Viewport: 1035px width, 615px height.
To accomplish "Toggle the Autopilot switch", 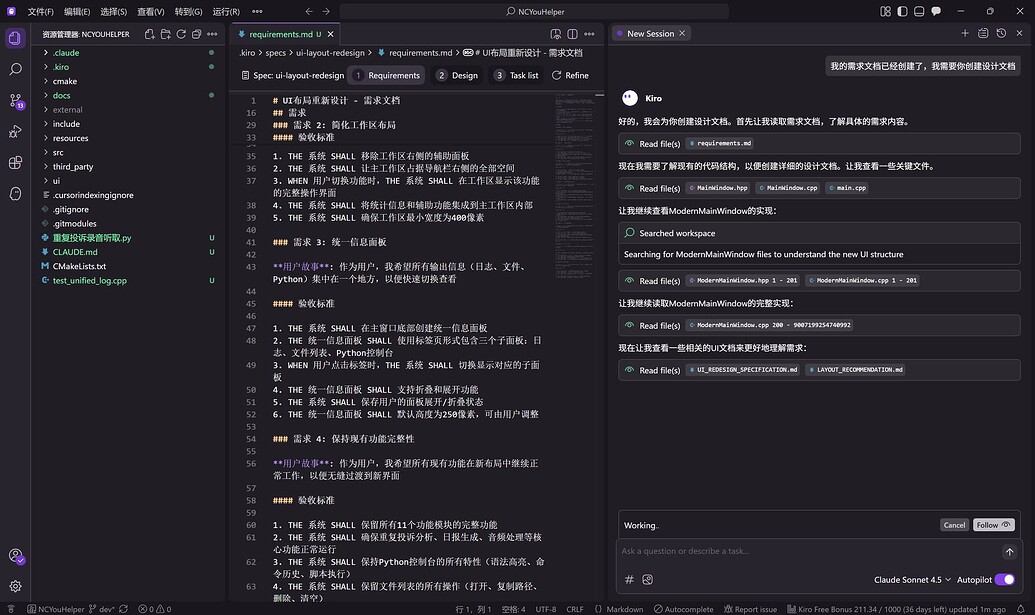I will pyautogui.click(x=1005, y=579).
